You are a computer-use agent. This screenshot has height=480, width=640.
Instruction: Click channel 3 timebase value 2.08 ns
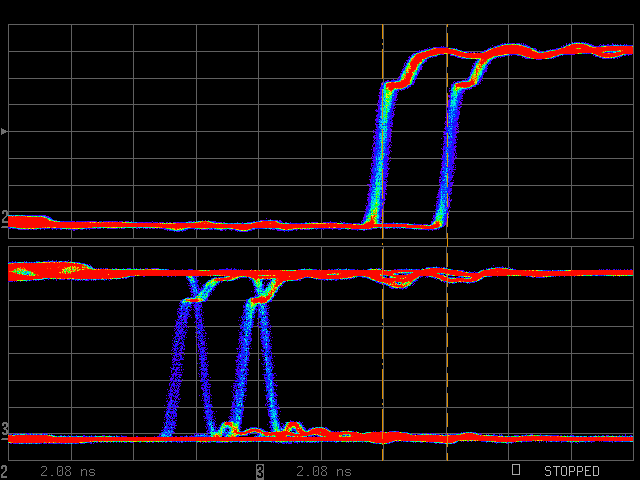(x=324, y=471)
